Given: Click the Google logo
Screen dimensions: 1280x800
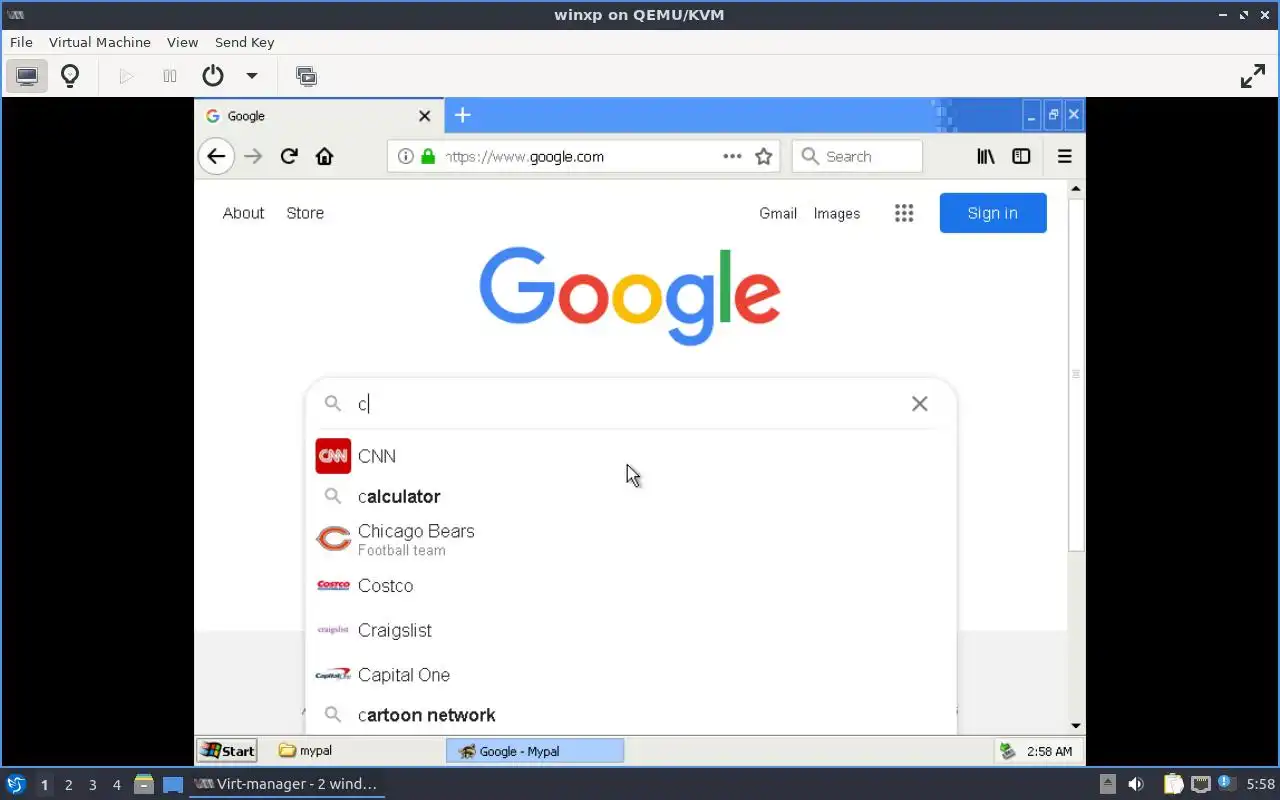Looking at the screenshot, I should click(630, 295).
